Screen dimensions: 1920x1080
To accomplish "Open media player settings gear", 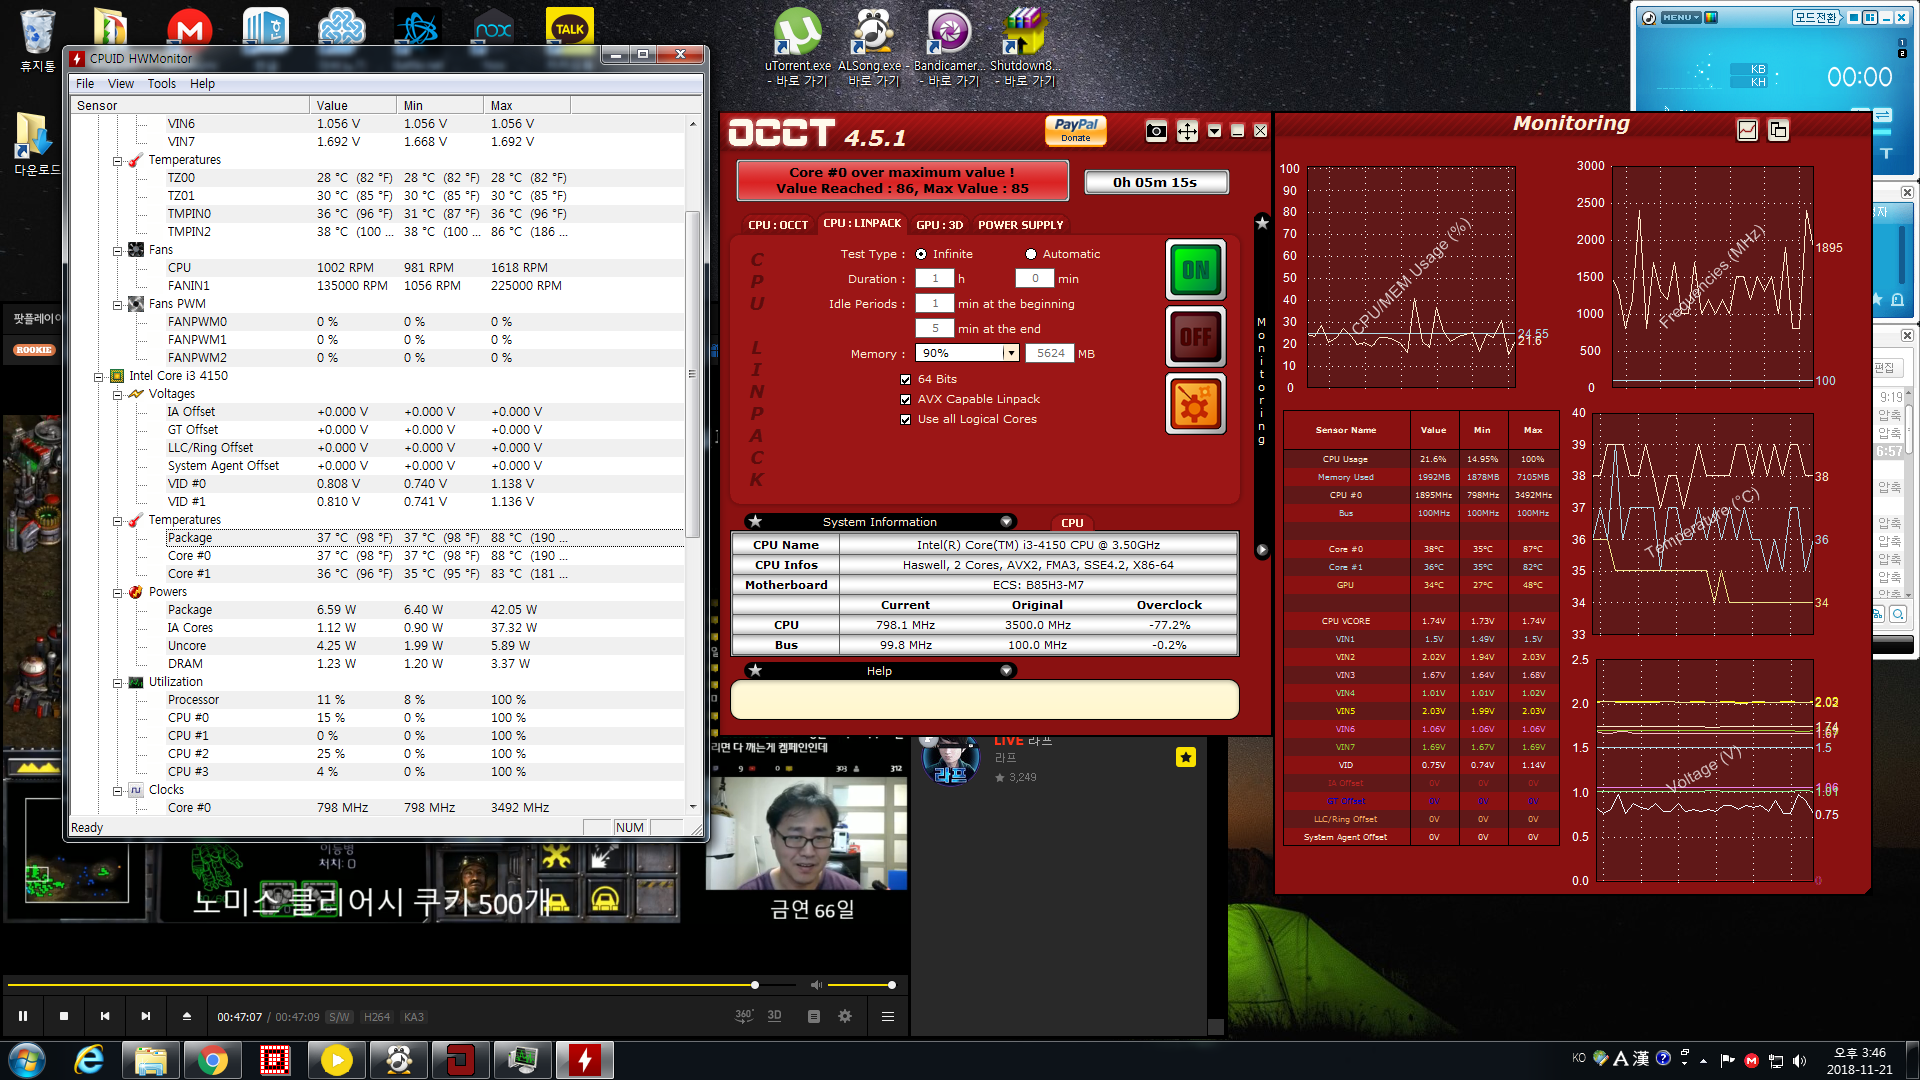I will [845, 1016].
